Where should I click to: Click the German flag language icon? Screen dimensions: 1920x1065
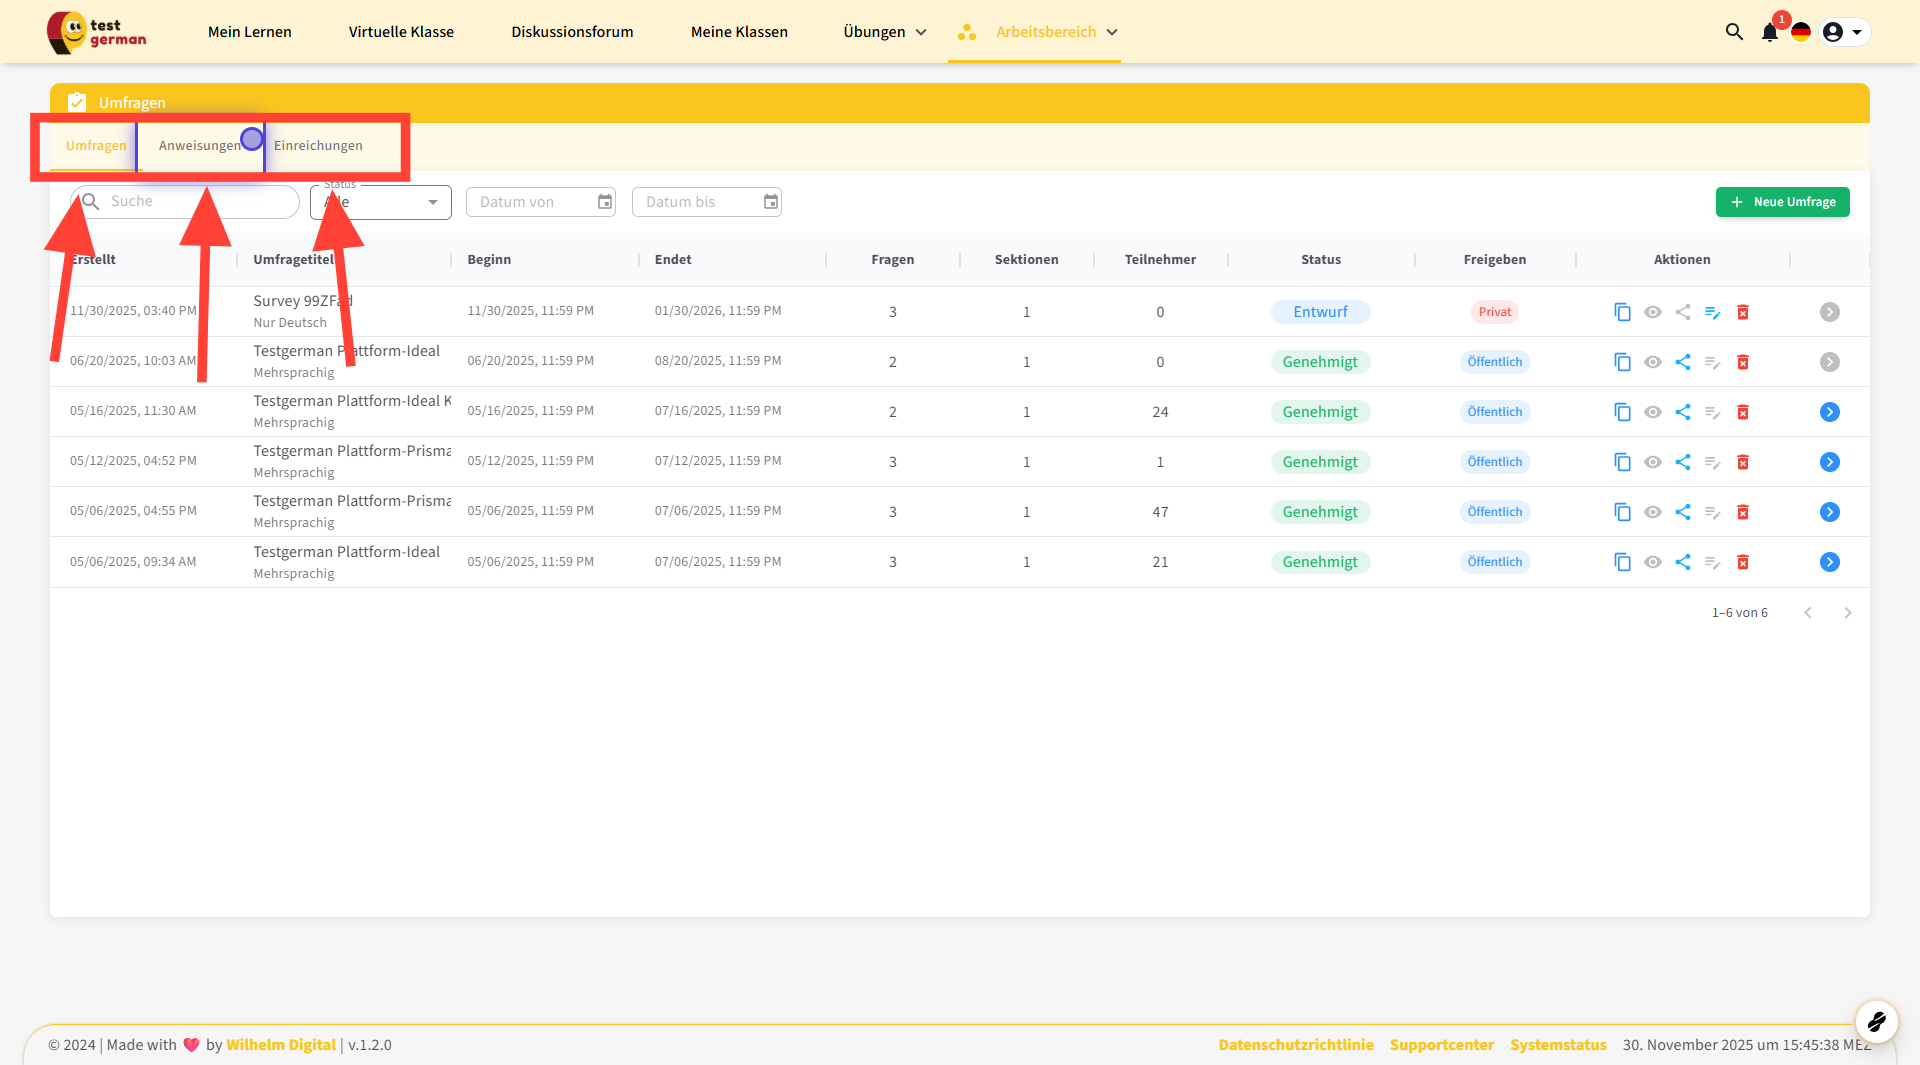pyautogui.click(x=1801, y=32)
